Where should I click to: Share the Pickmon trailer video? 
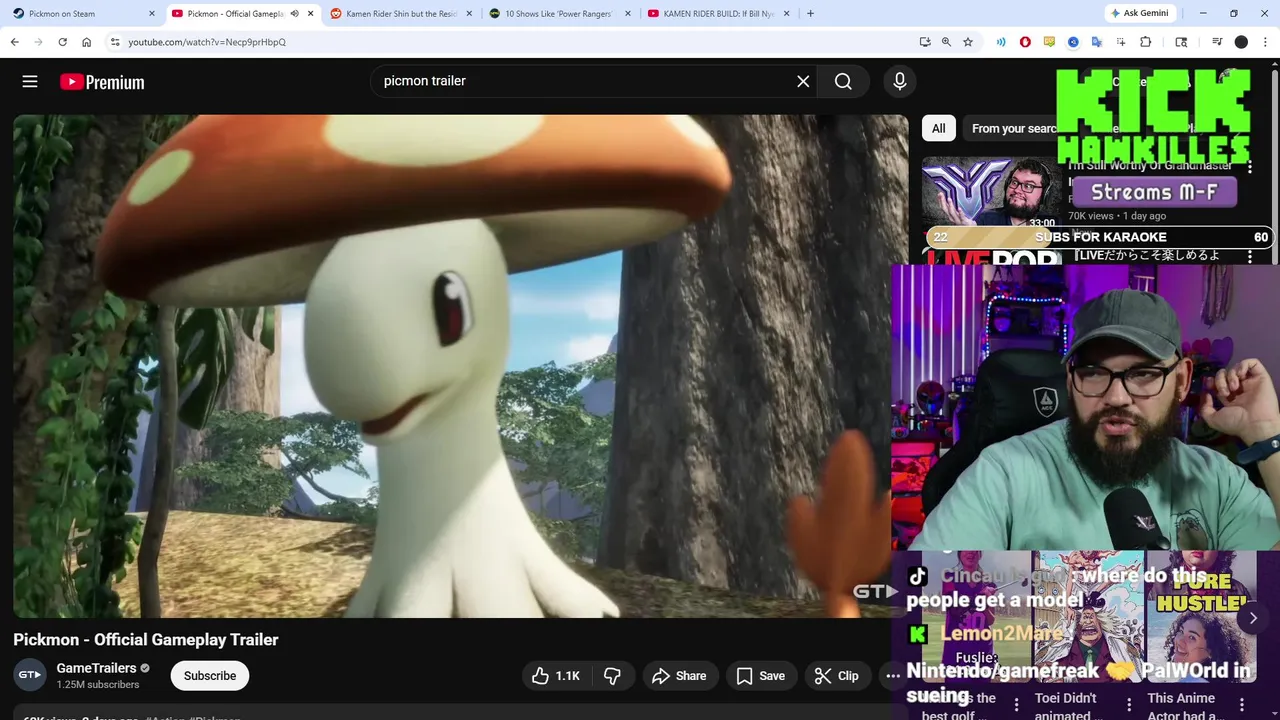pos(679,676)
